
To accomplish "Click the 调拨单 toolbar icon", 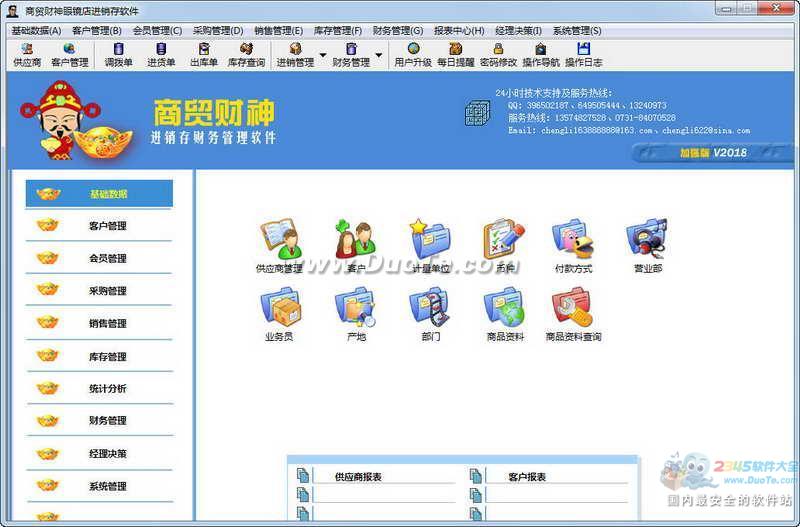I will click(x=118, y=55).
